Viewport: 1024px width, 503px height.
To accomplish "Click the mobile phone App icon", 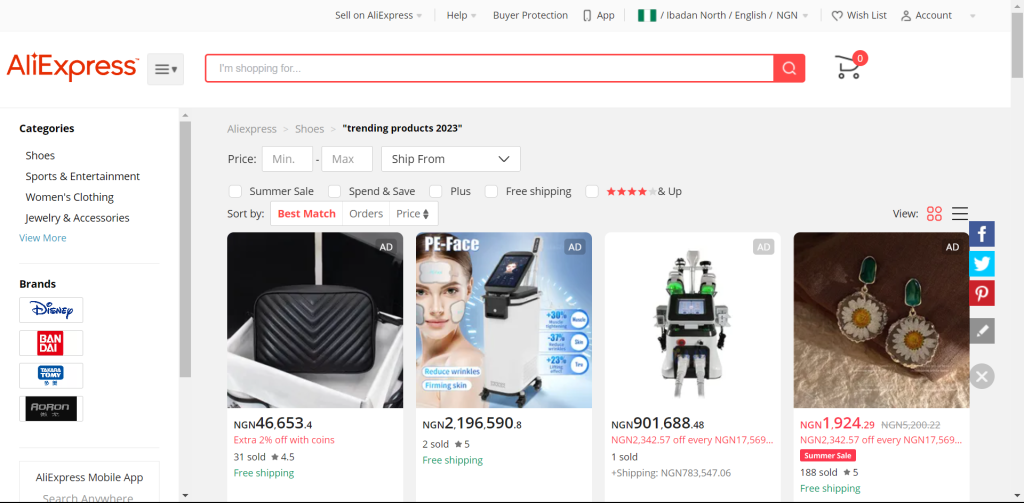I will 587,16.
